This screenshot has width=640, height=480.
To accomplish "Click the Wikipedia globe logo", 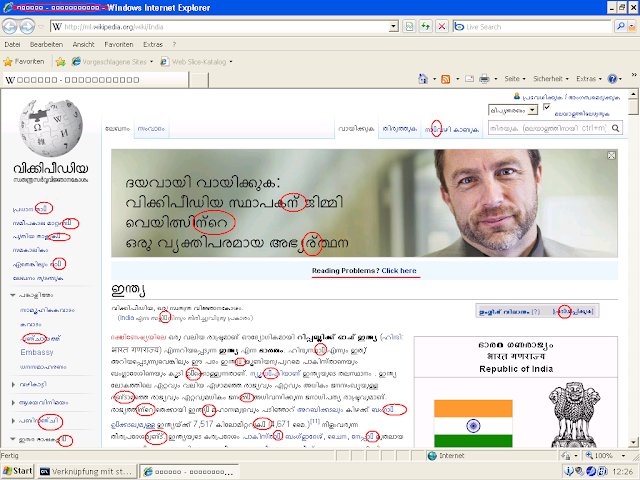I will [x=51, y=129].
